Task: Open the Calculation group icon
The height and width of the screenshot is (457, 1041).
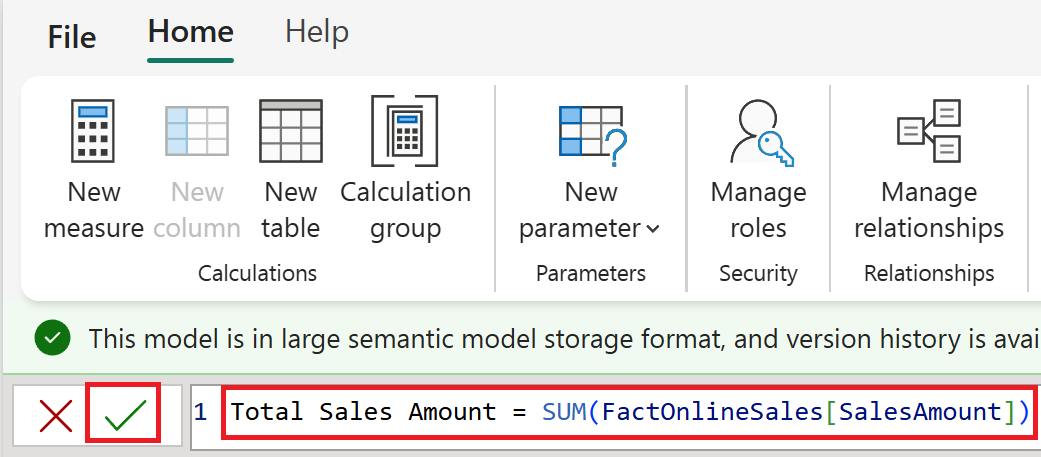Action: pyautogui.click(x=405, y=130)
